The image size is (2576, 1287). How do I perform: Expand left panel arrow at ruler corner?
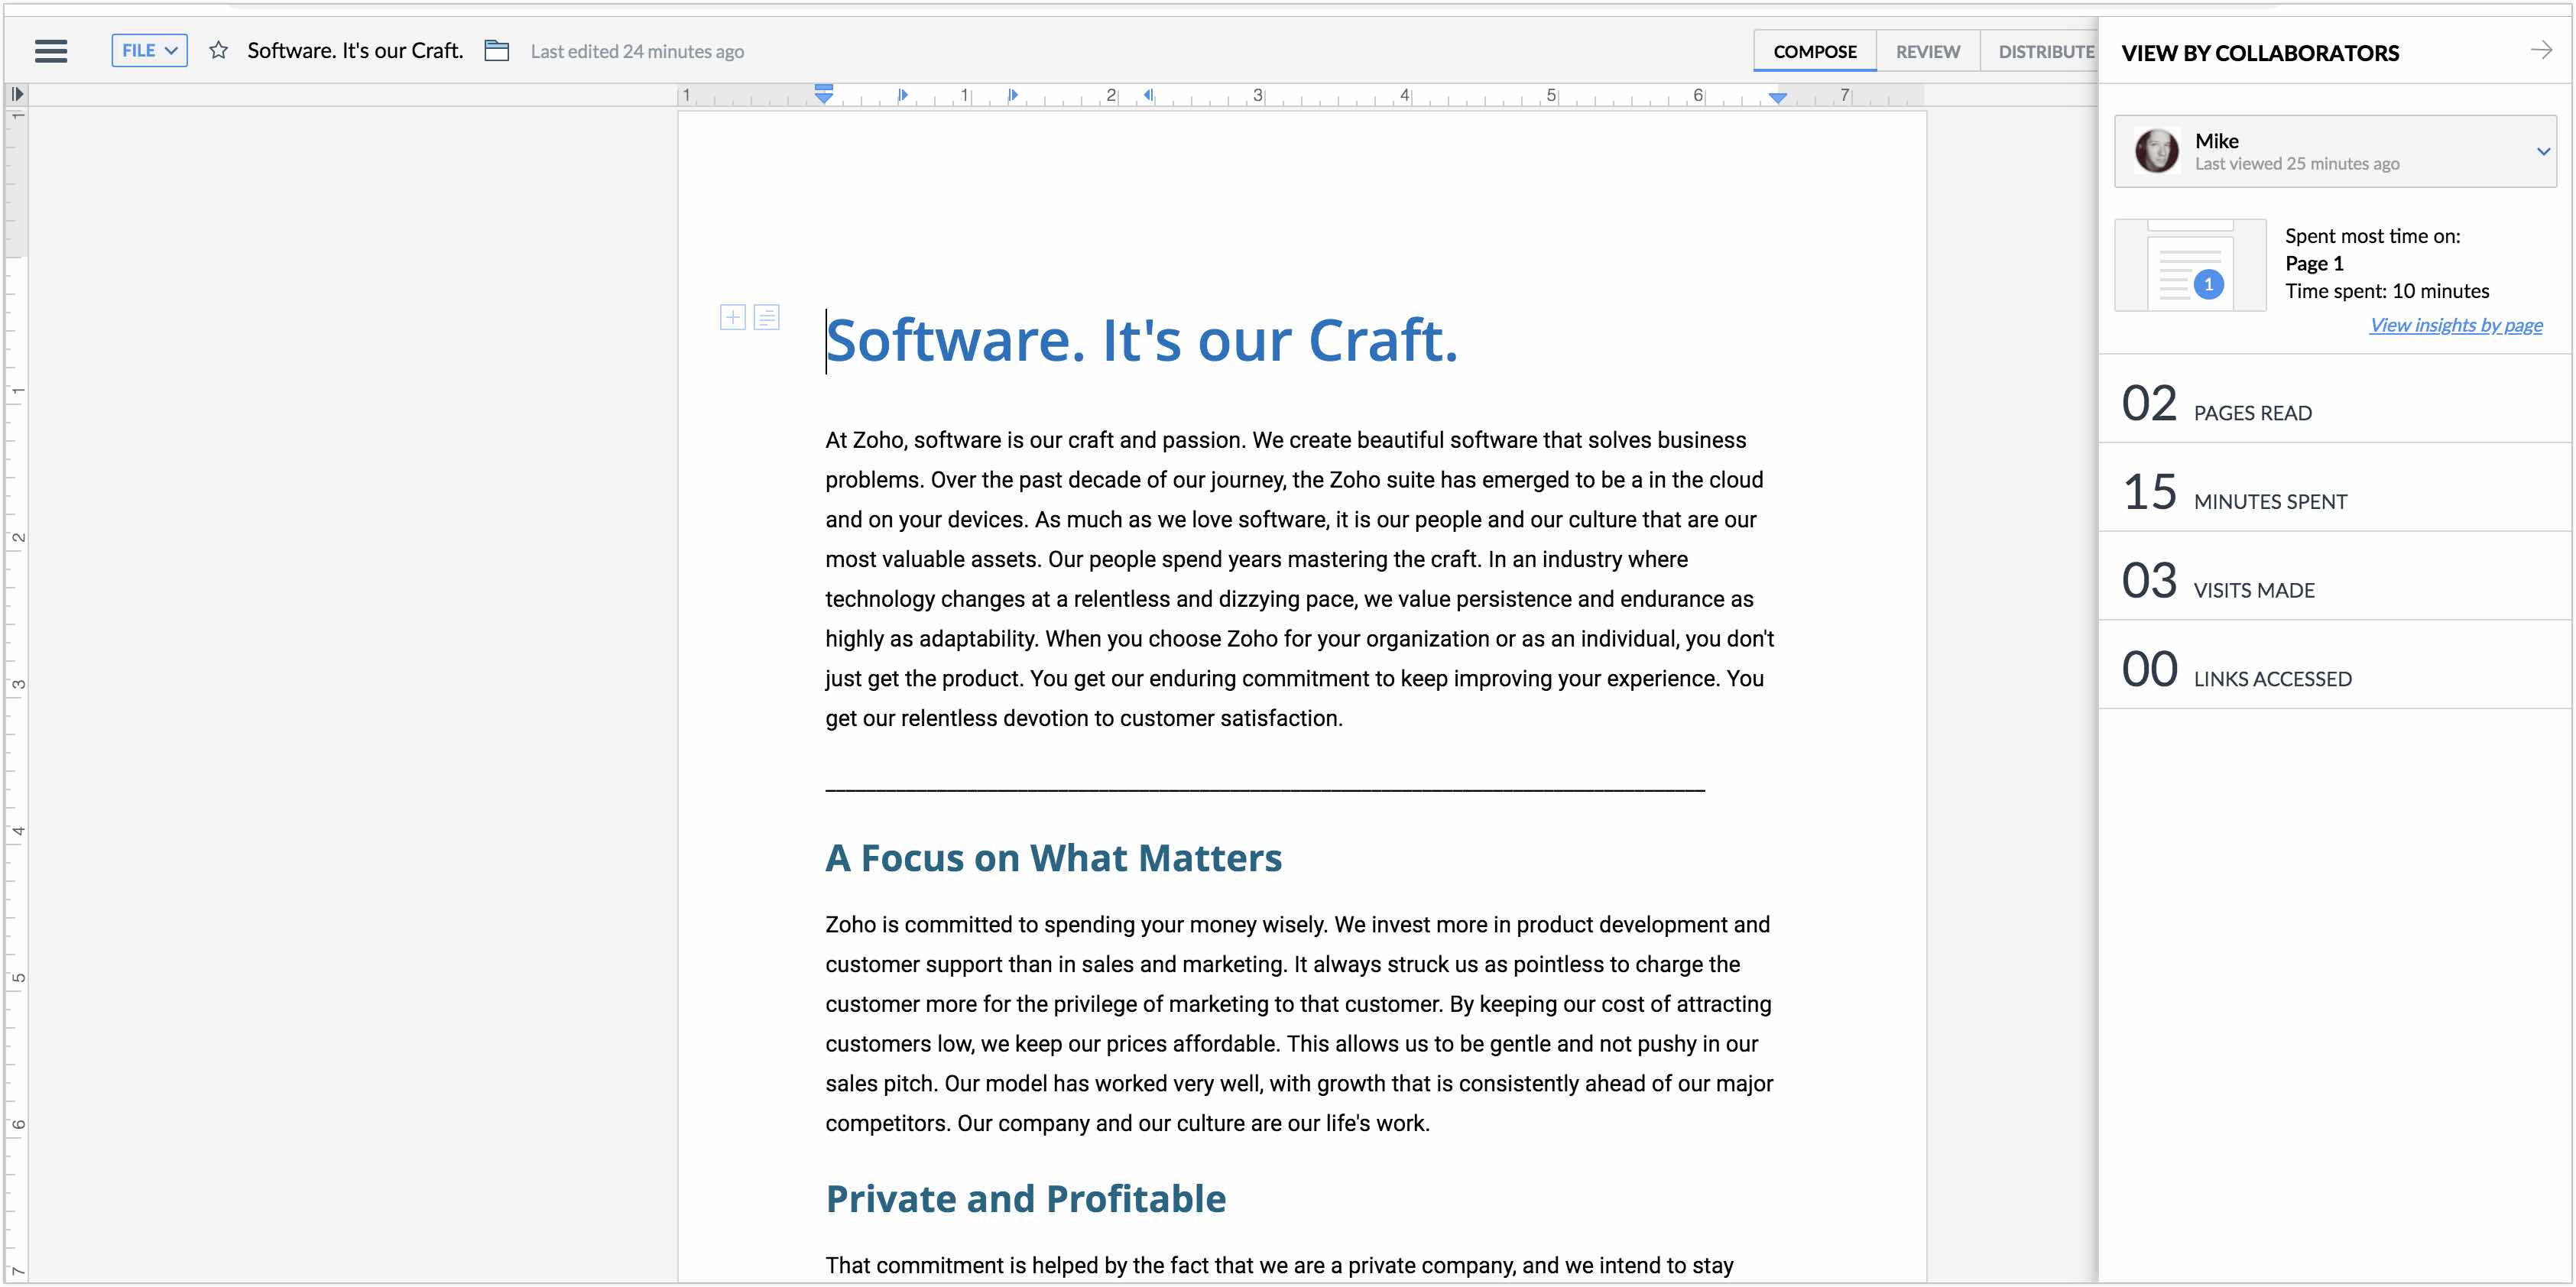click(x=17, y=94)
